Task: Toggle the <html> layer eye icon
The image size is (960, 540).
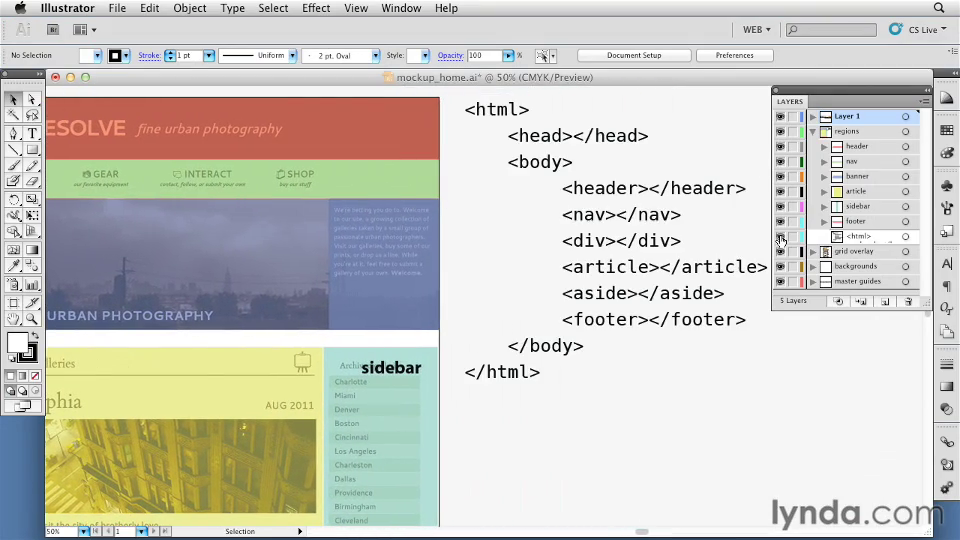Action: 780,236
